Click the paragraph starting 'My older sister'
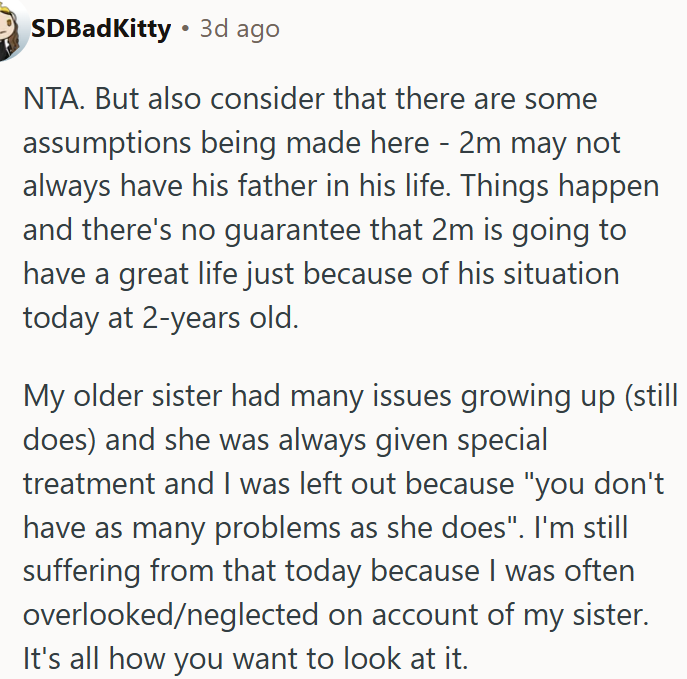This screenshot has height=679, width=687. [351, 527]
